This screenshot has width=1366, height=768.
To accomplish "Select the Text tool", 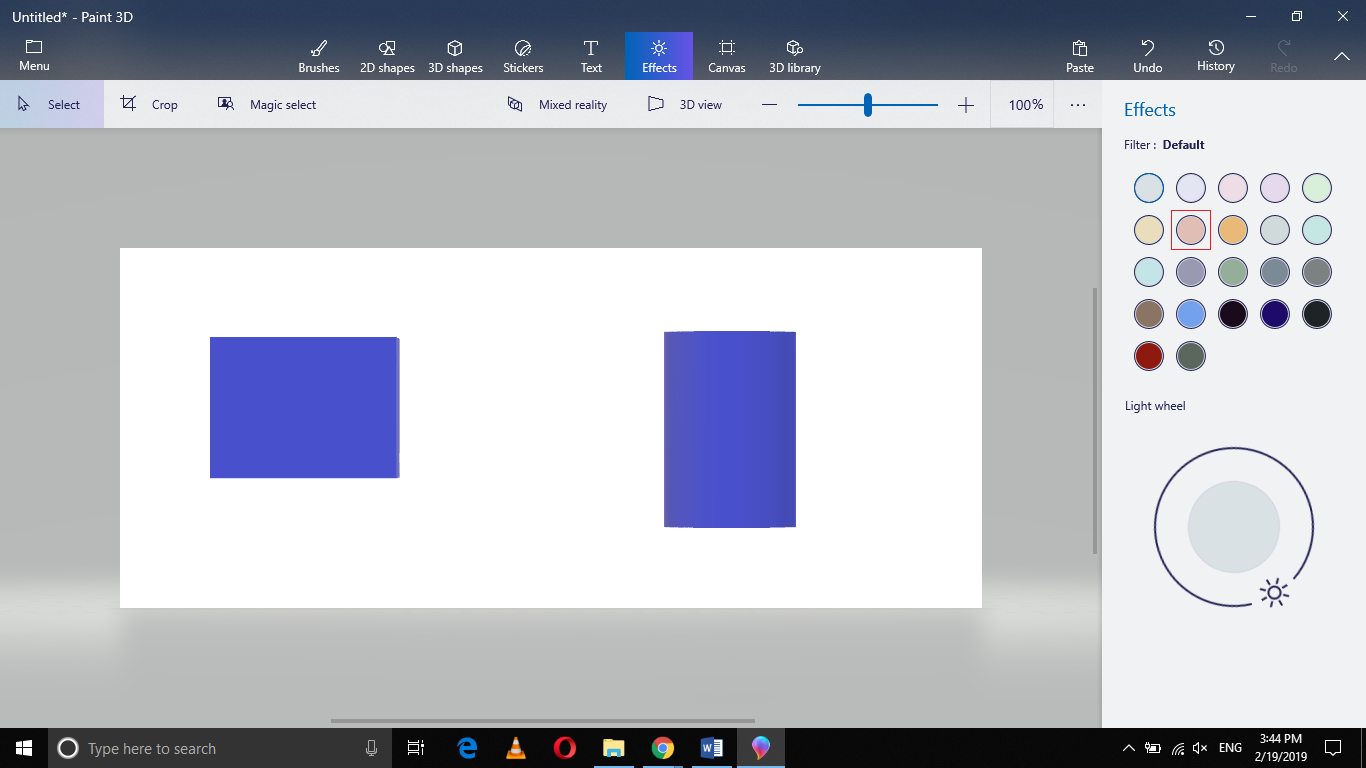I will [x=591, y=55].
